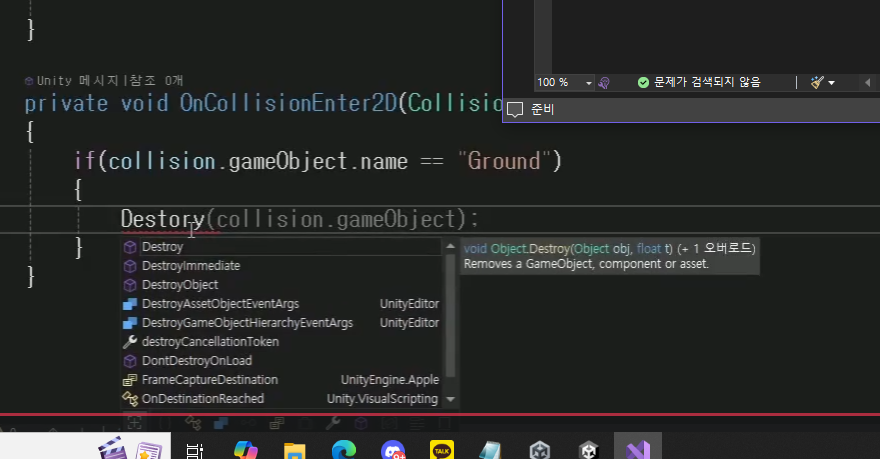880x459 pixels.
Task: Toggle the purple cube method filter in IntelliSense bar
Action: pos(361,423)
